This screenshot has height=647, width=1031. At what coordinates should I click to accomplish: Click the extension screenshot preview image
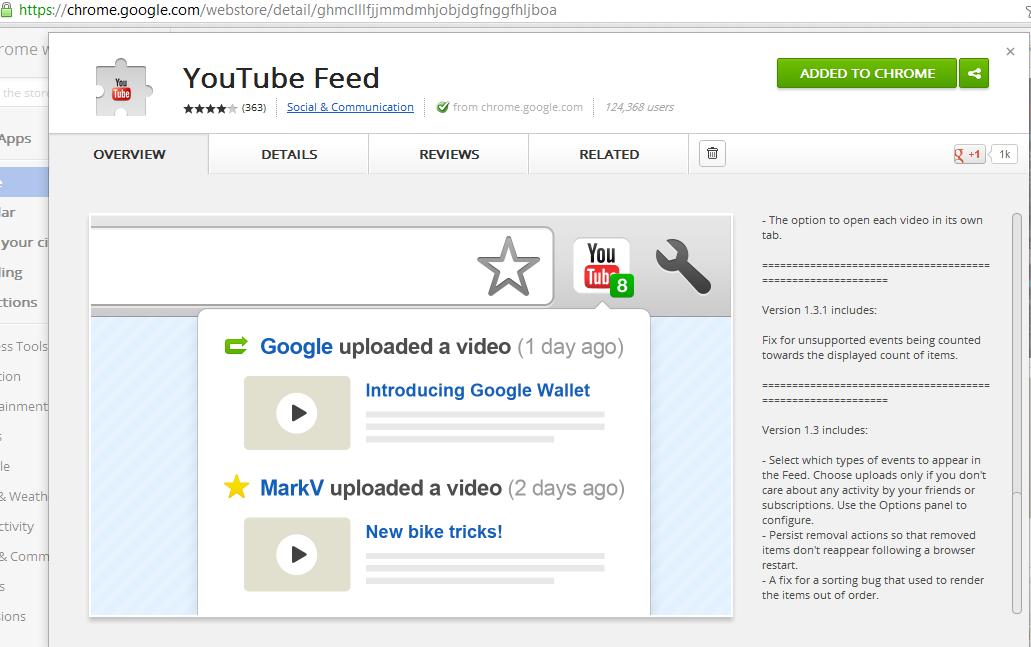coord(411,416)
